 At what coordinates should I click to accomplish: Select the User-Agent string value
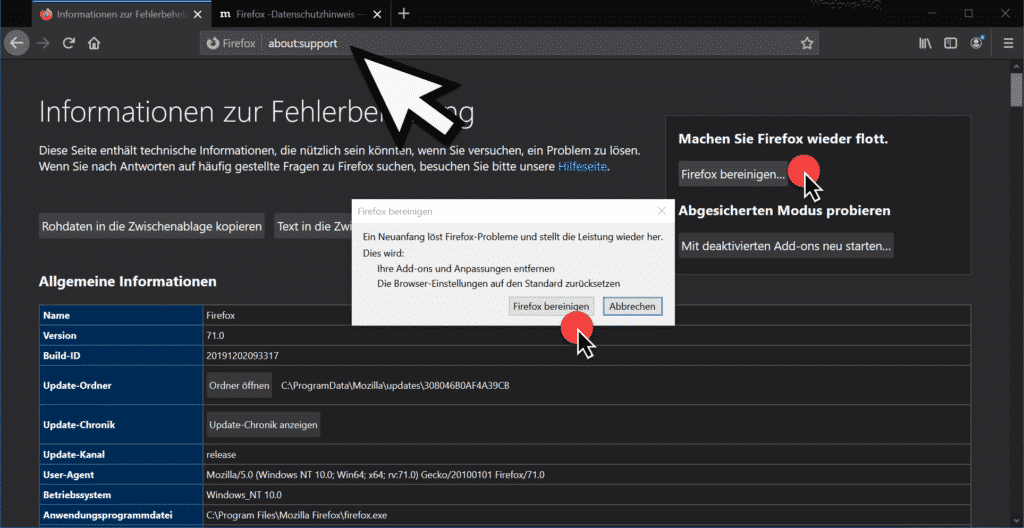375,474
